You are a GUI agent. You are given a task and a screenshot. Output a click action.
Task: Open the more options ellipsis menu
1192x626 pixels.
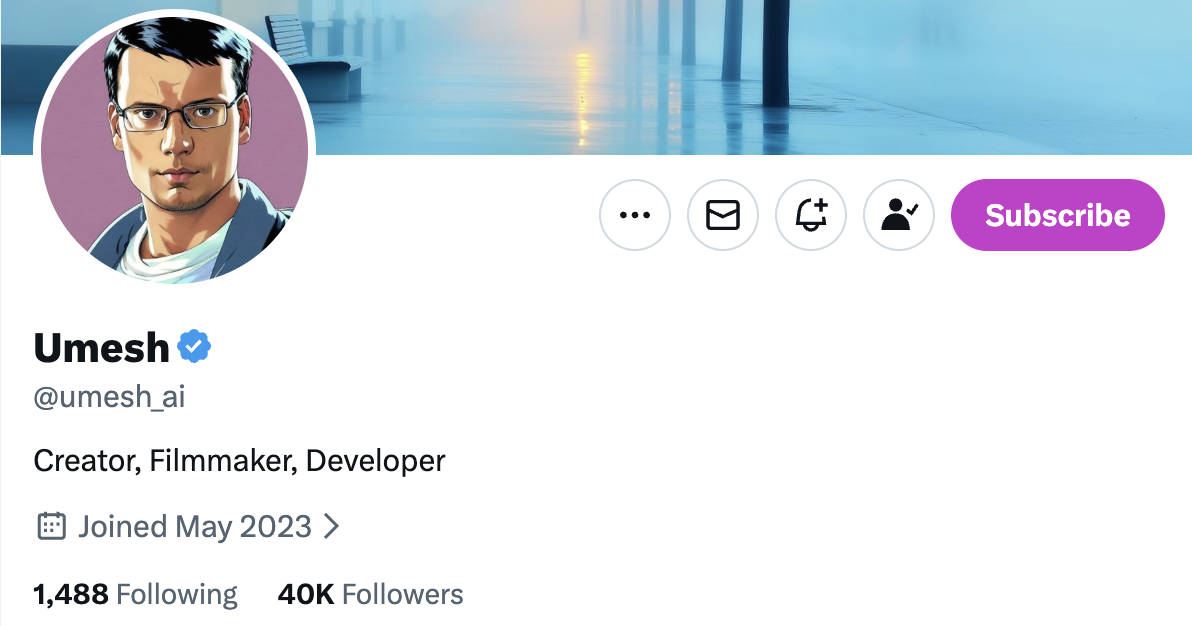pos(635,215)
